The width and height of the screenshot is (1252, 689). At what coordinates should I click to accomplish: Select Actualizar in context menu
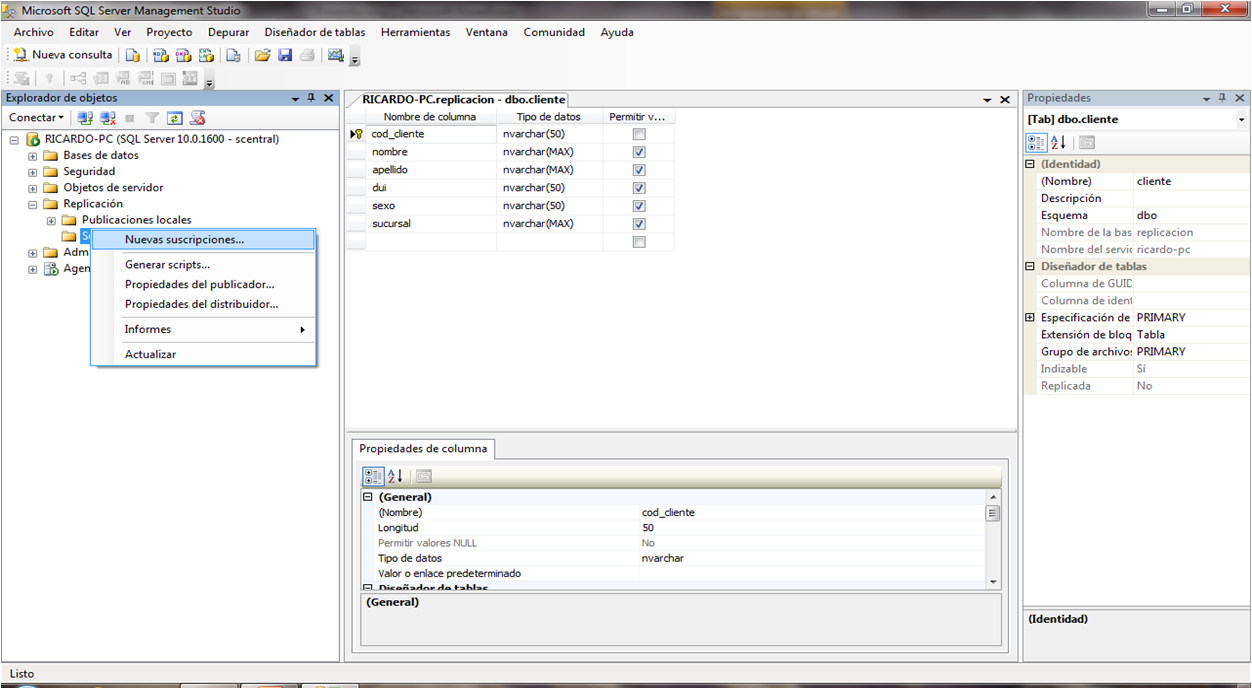tap(203, 354)
